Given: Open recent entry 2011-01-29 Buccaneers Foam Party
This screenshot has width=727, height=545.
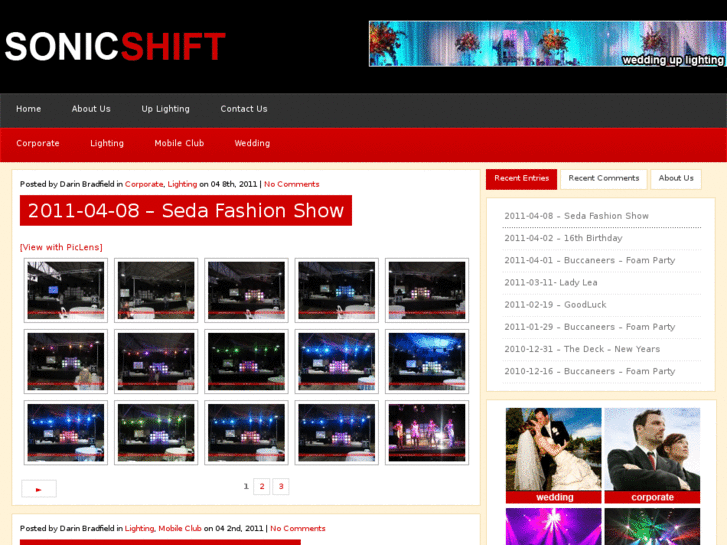Looking at the screenshot, I should [589, 327].
